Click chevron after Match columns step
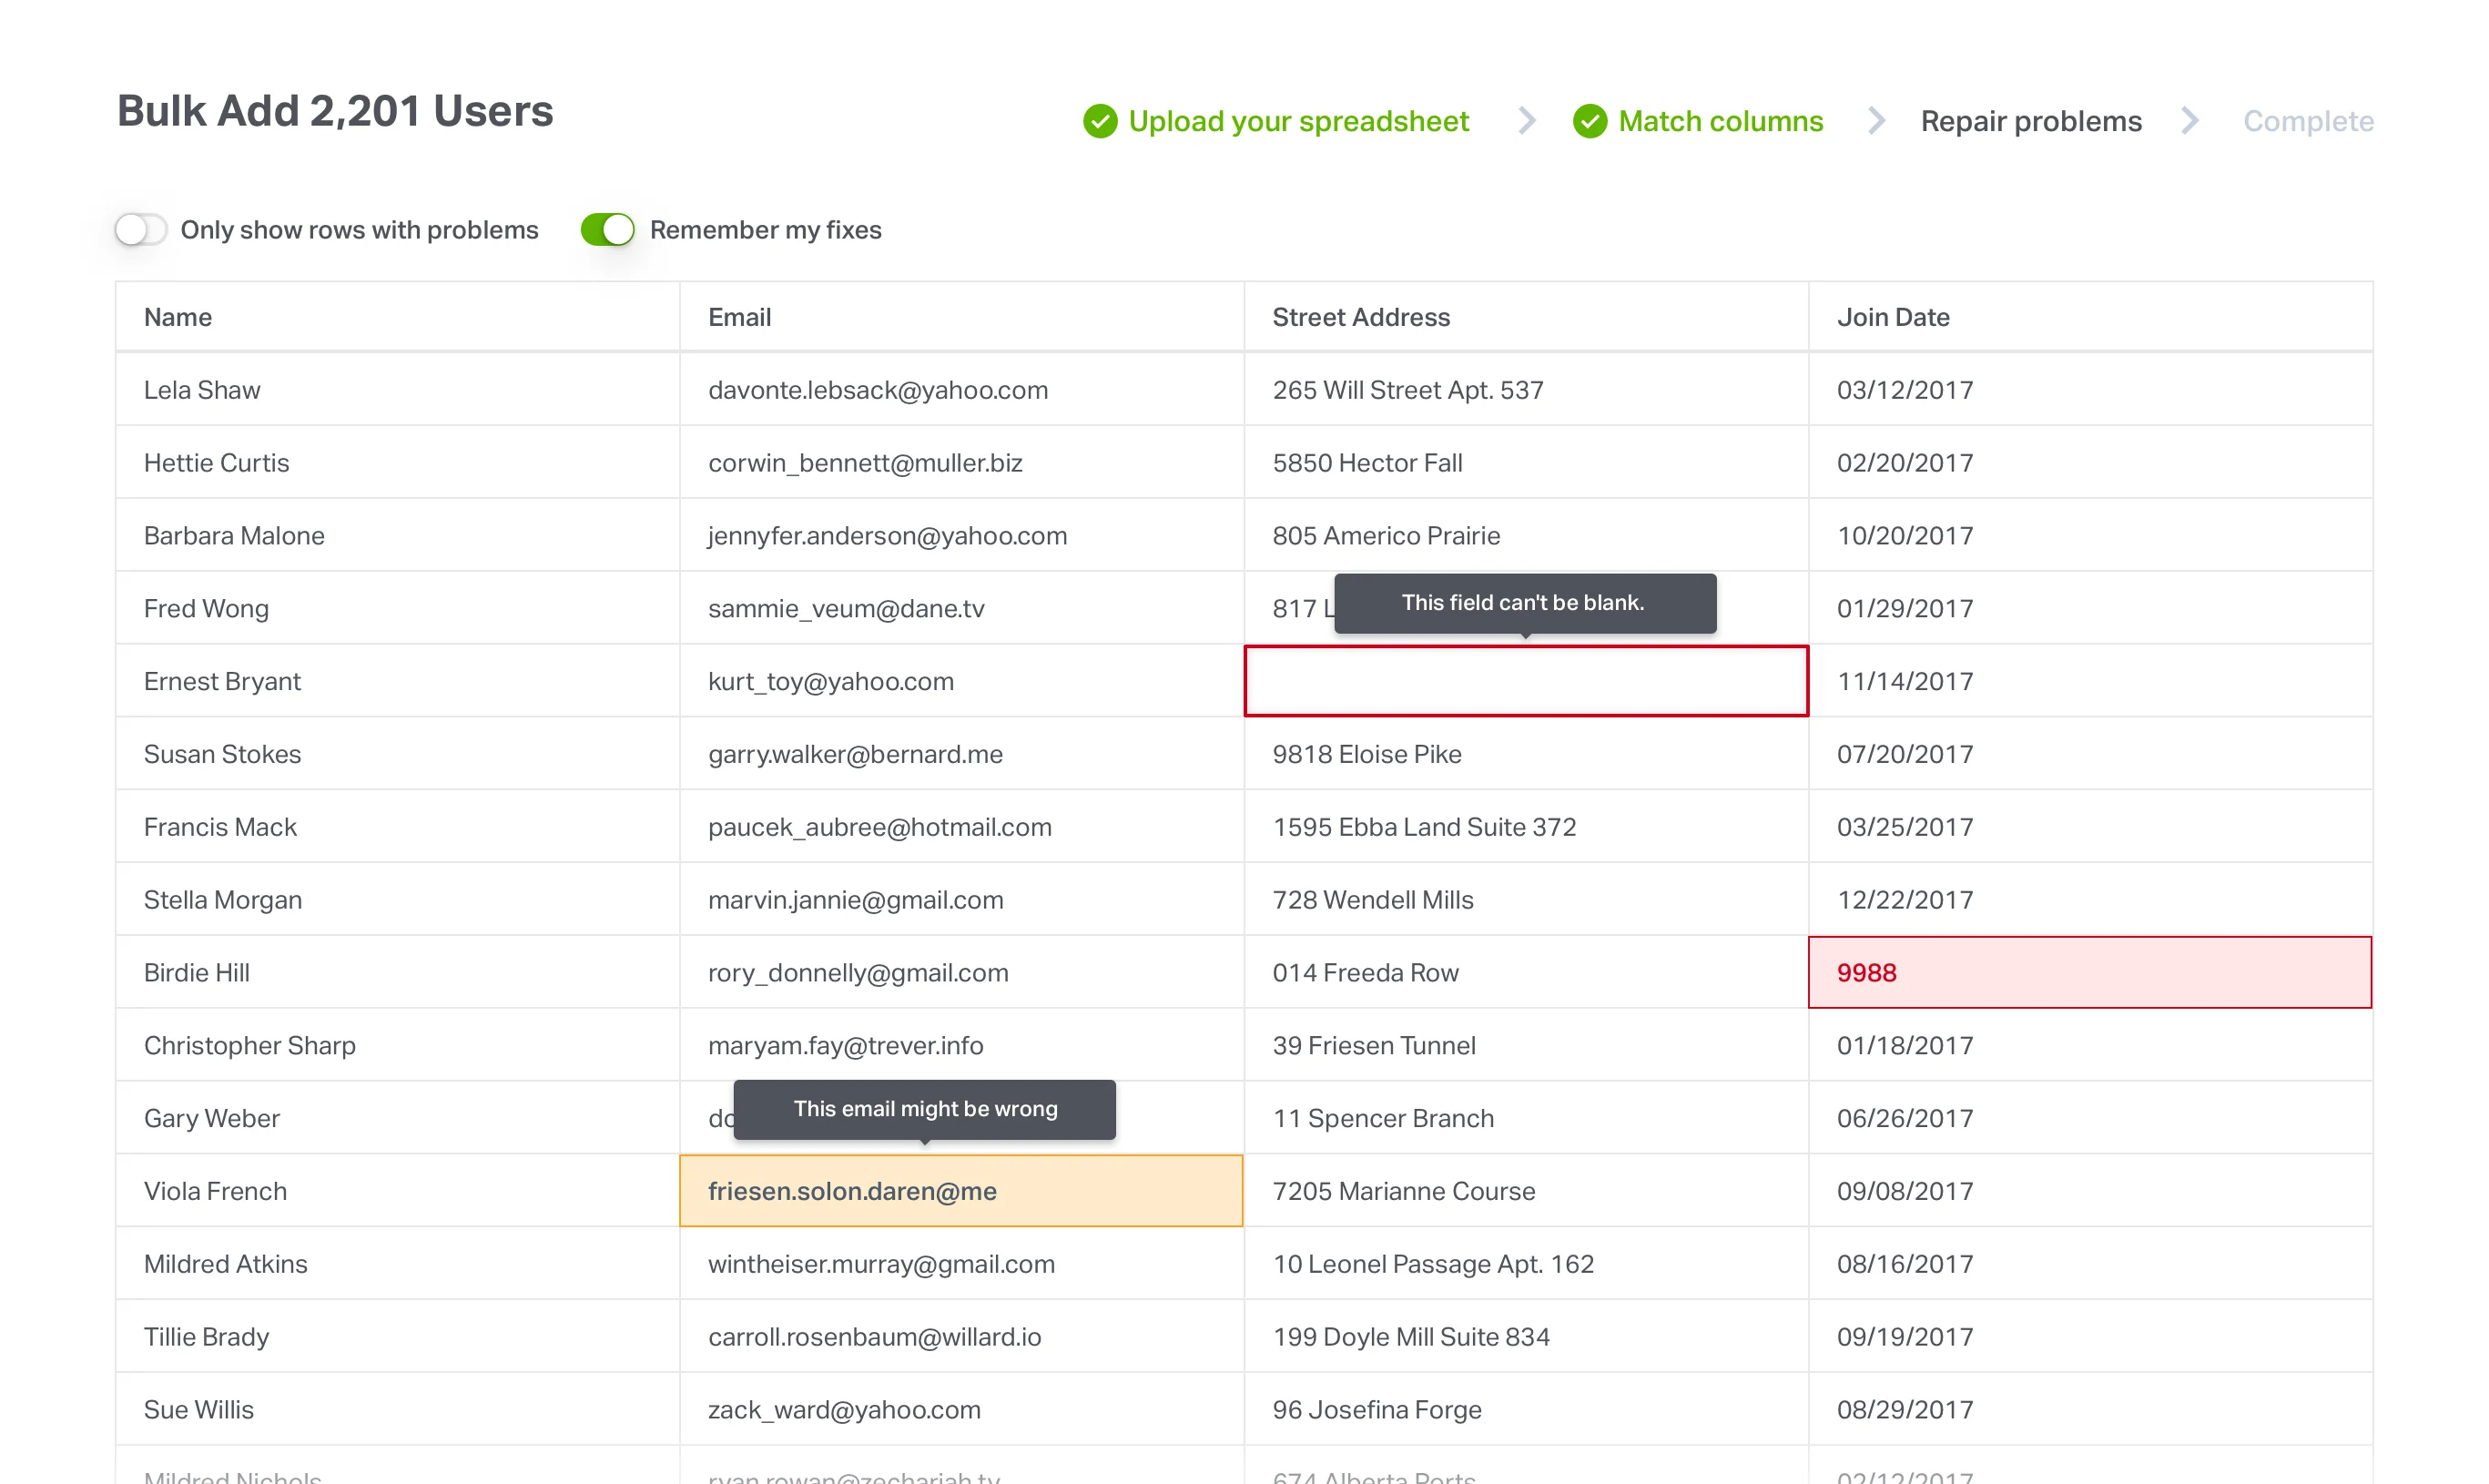This screenshot has width=2489, height=1484. pyautogui.click(x=1876, y=121)
